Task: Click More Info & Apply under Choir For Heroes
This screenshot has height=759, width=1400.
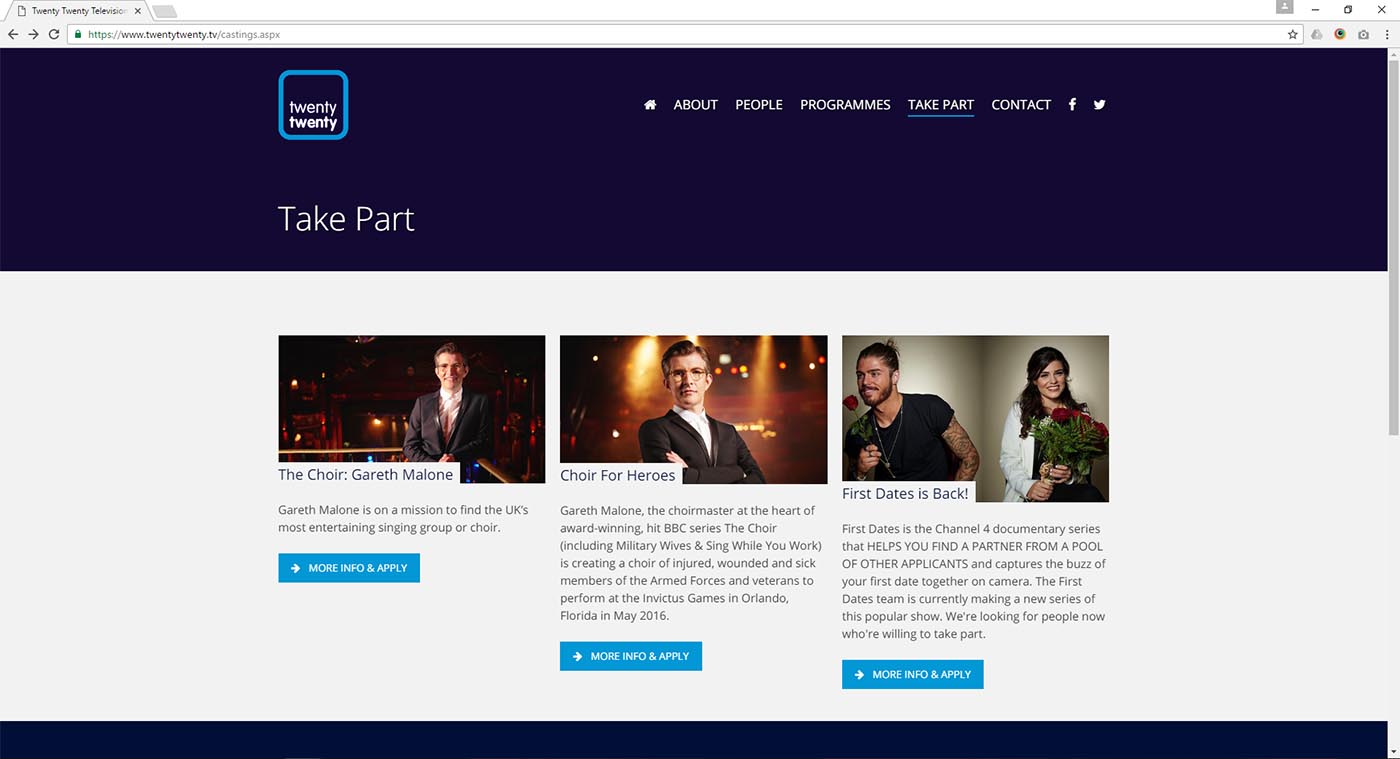Action: coord(631,656)
